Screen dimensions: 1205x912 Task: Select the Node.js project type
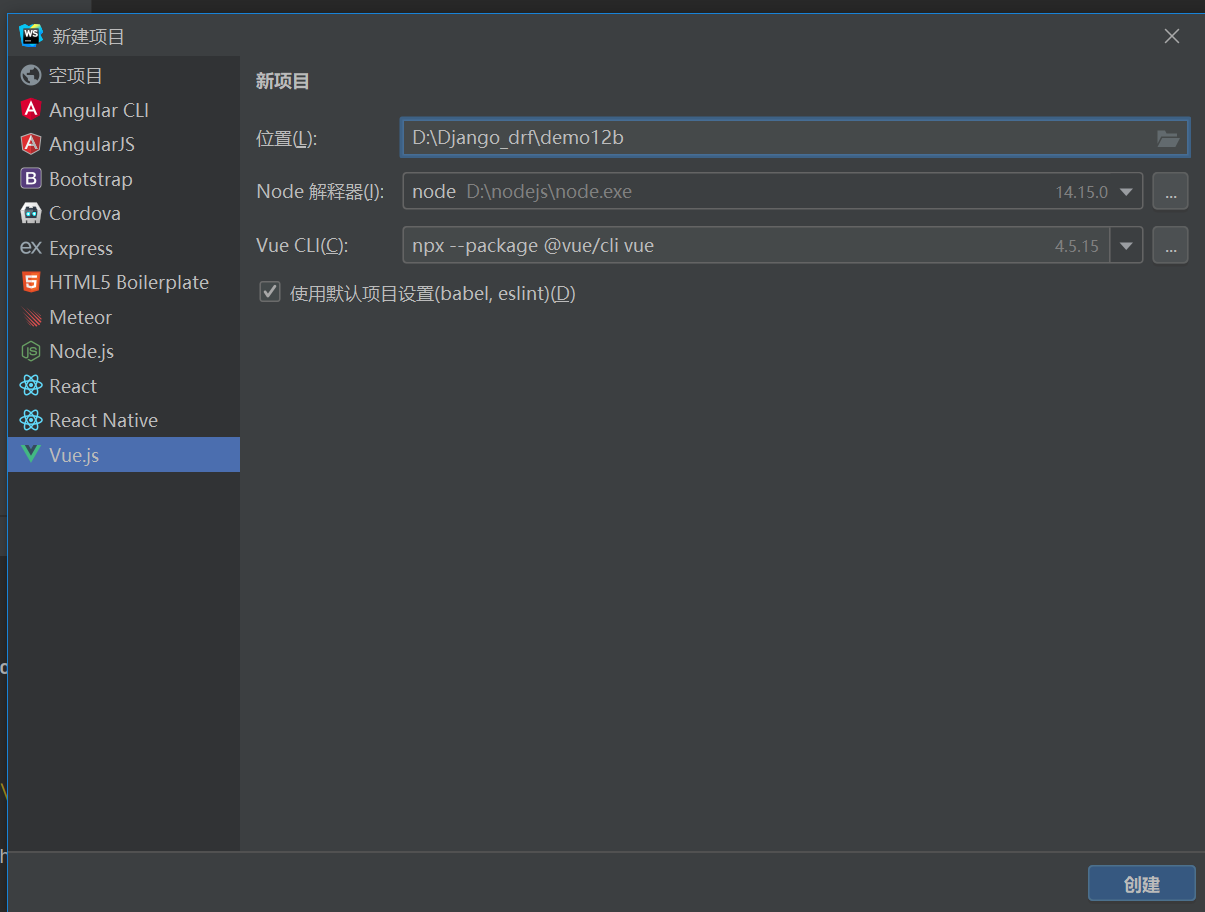tap(124, 351)
